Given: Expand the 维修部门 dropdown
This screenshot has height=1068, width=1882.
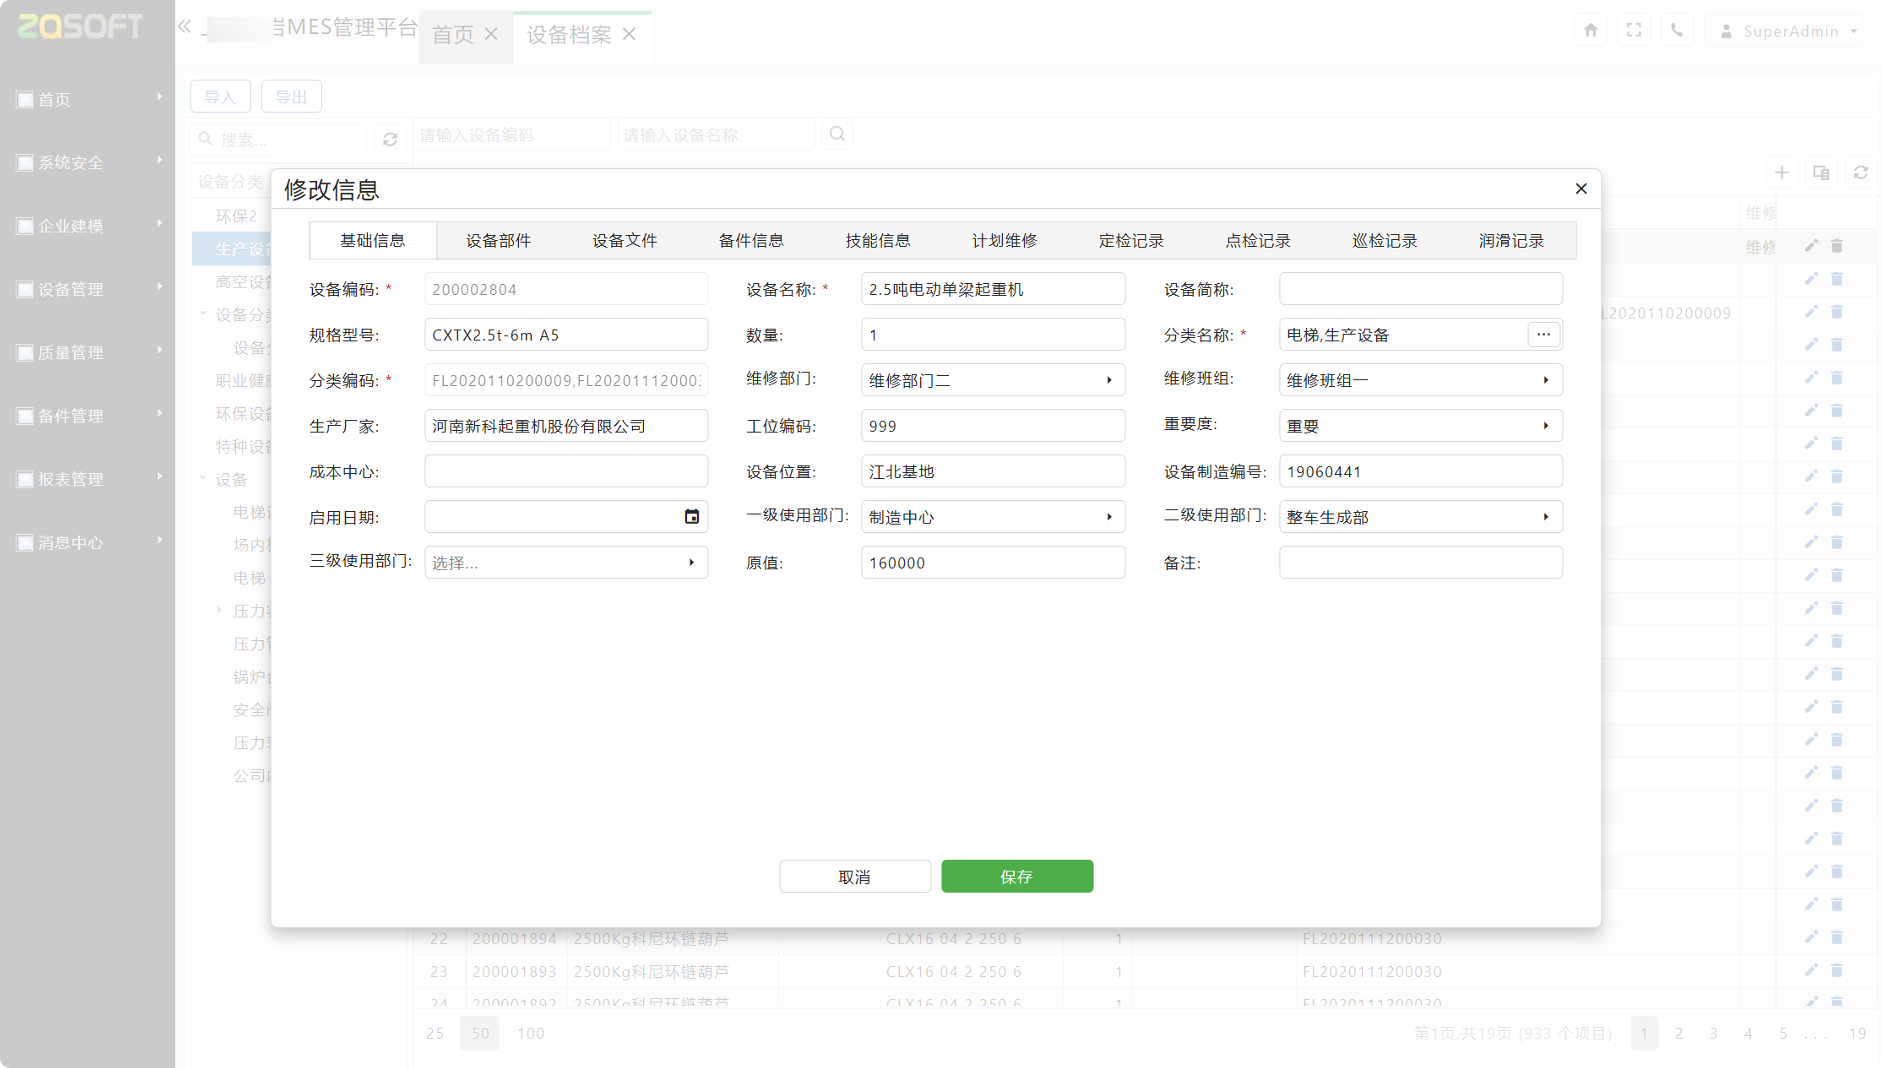Looking at the screenshot, I should (x=1108, y=381).
